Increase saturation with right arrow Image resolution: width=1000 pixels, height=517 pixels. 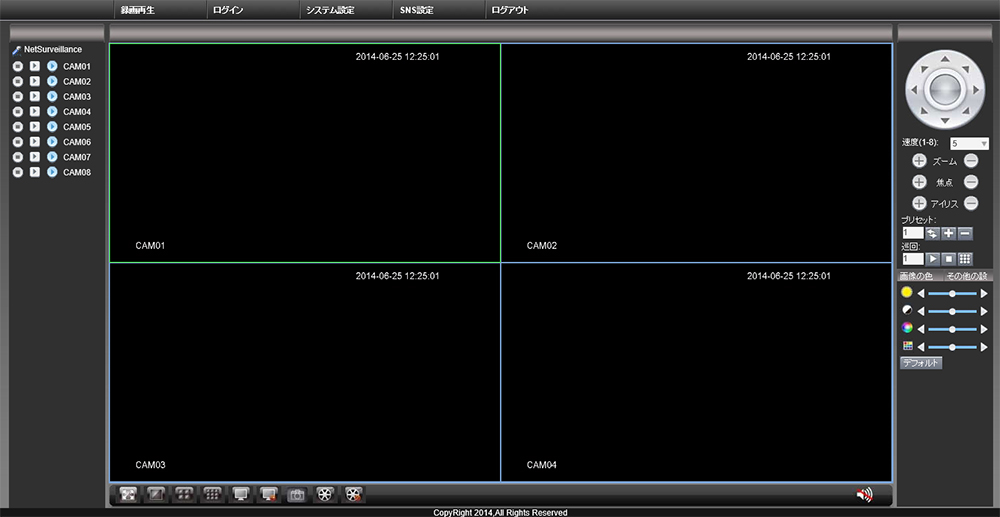coord(984,329)
